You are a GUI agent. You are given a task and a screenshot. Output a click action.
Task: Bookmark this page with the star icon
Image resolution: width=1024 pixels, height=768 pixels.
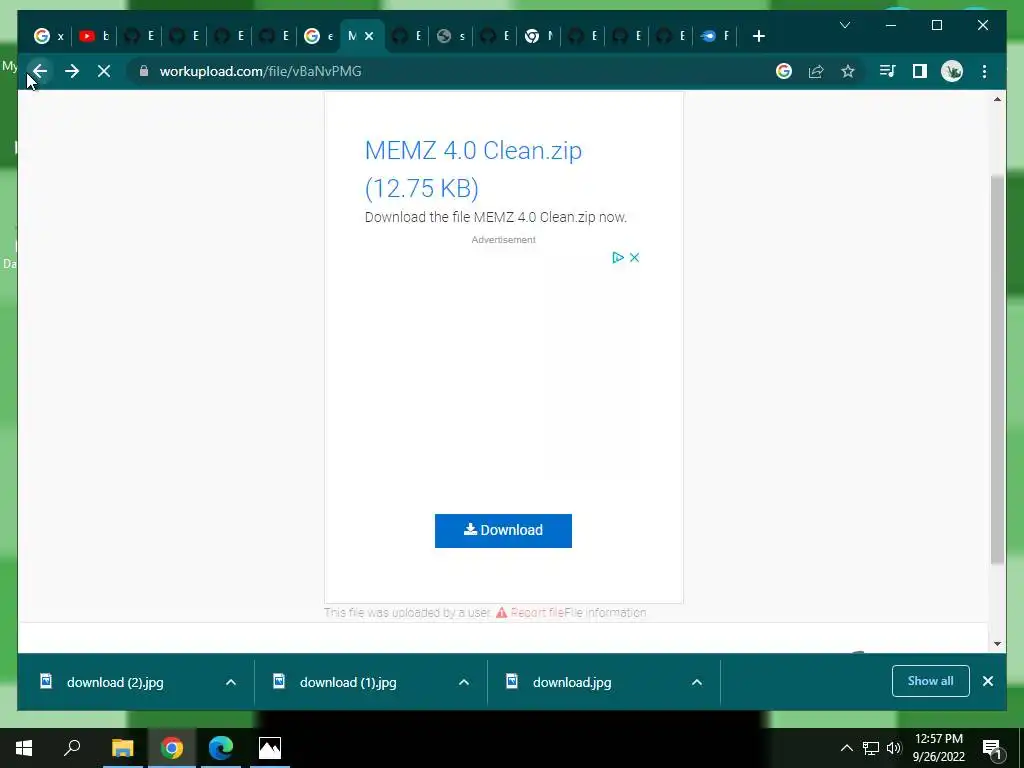(848, 71)
